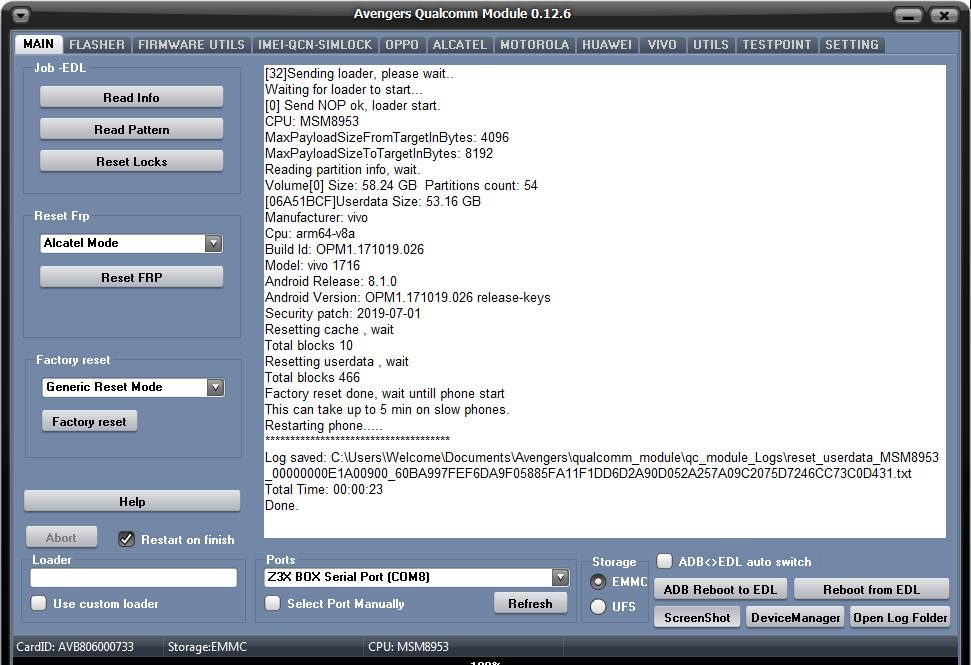
Task: Open the OPPO tab
Action: [402, 45]
